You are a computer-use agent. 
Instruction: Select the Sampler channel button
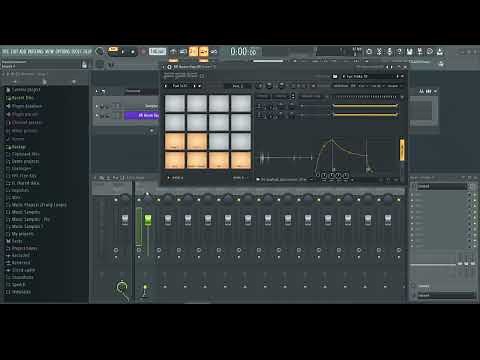(x=142, y=106)
